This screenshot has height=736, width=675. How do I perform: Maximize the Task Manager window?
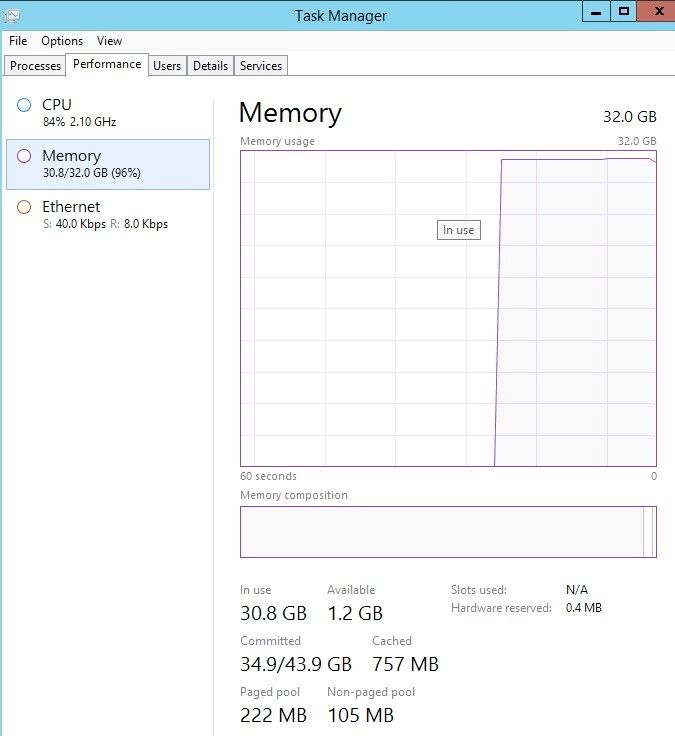pyautogui.click(x=624, y=12)
